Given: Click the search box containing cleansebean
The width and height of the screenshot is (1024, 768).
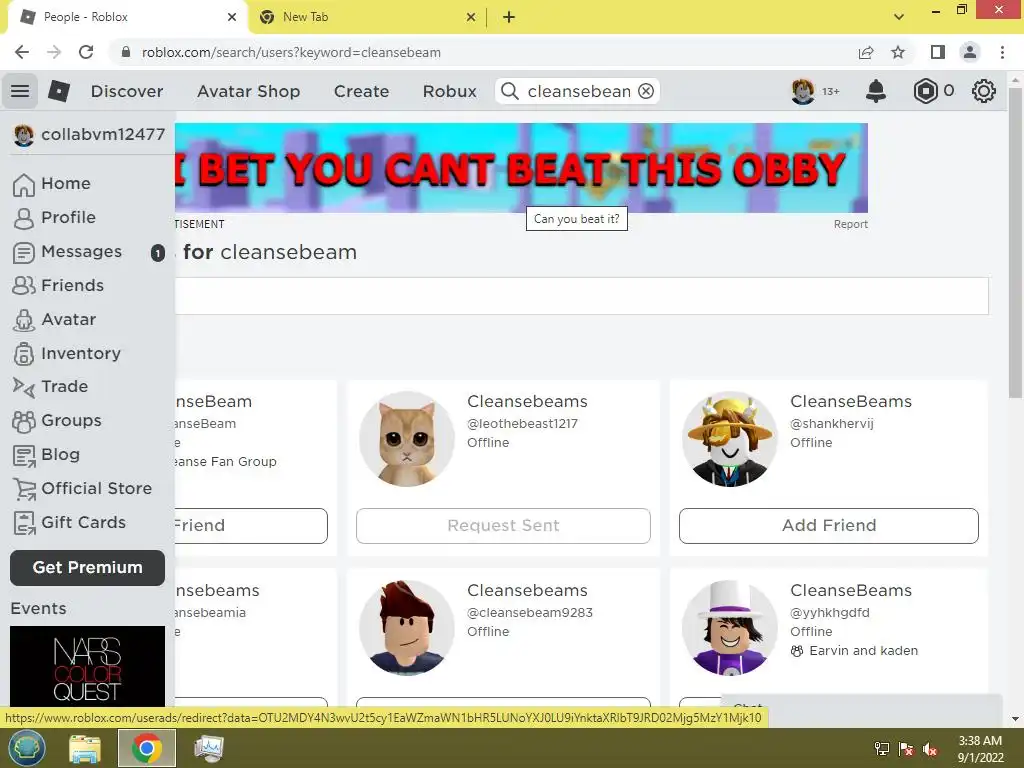Looking at the screenshot, I should (578, 91).
